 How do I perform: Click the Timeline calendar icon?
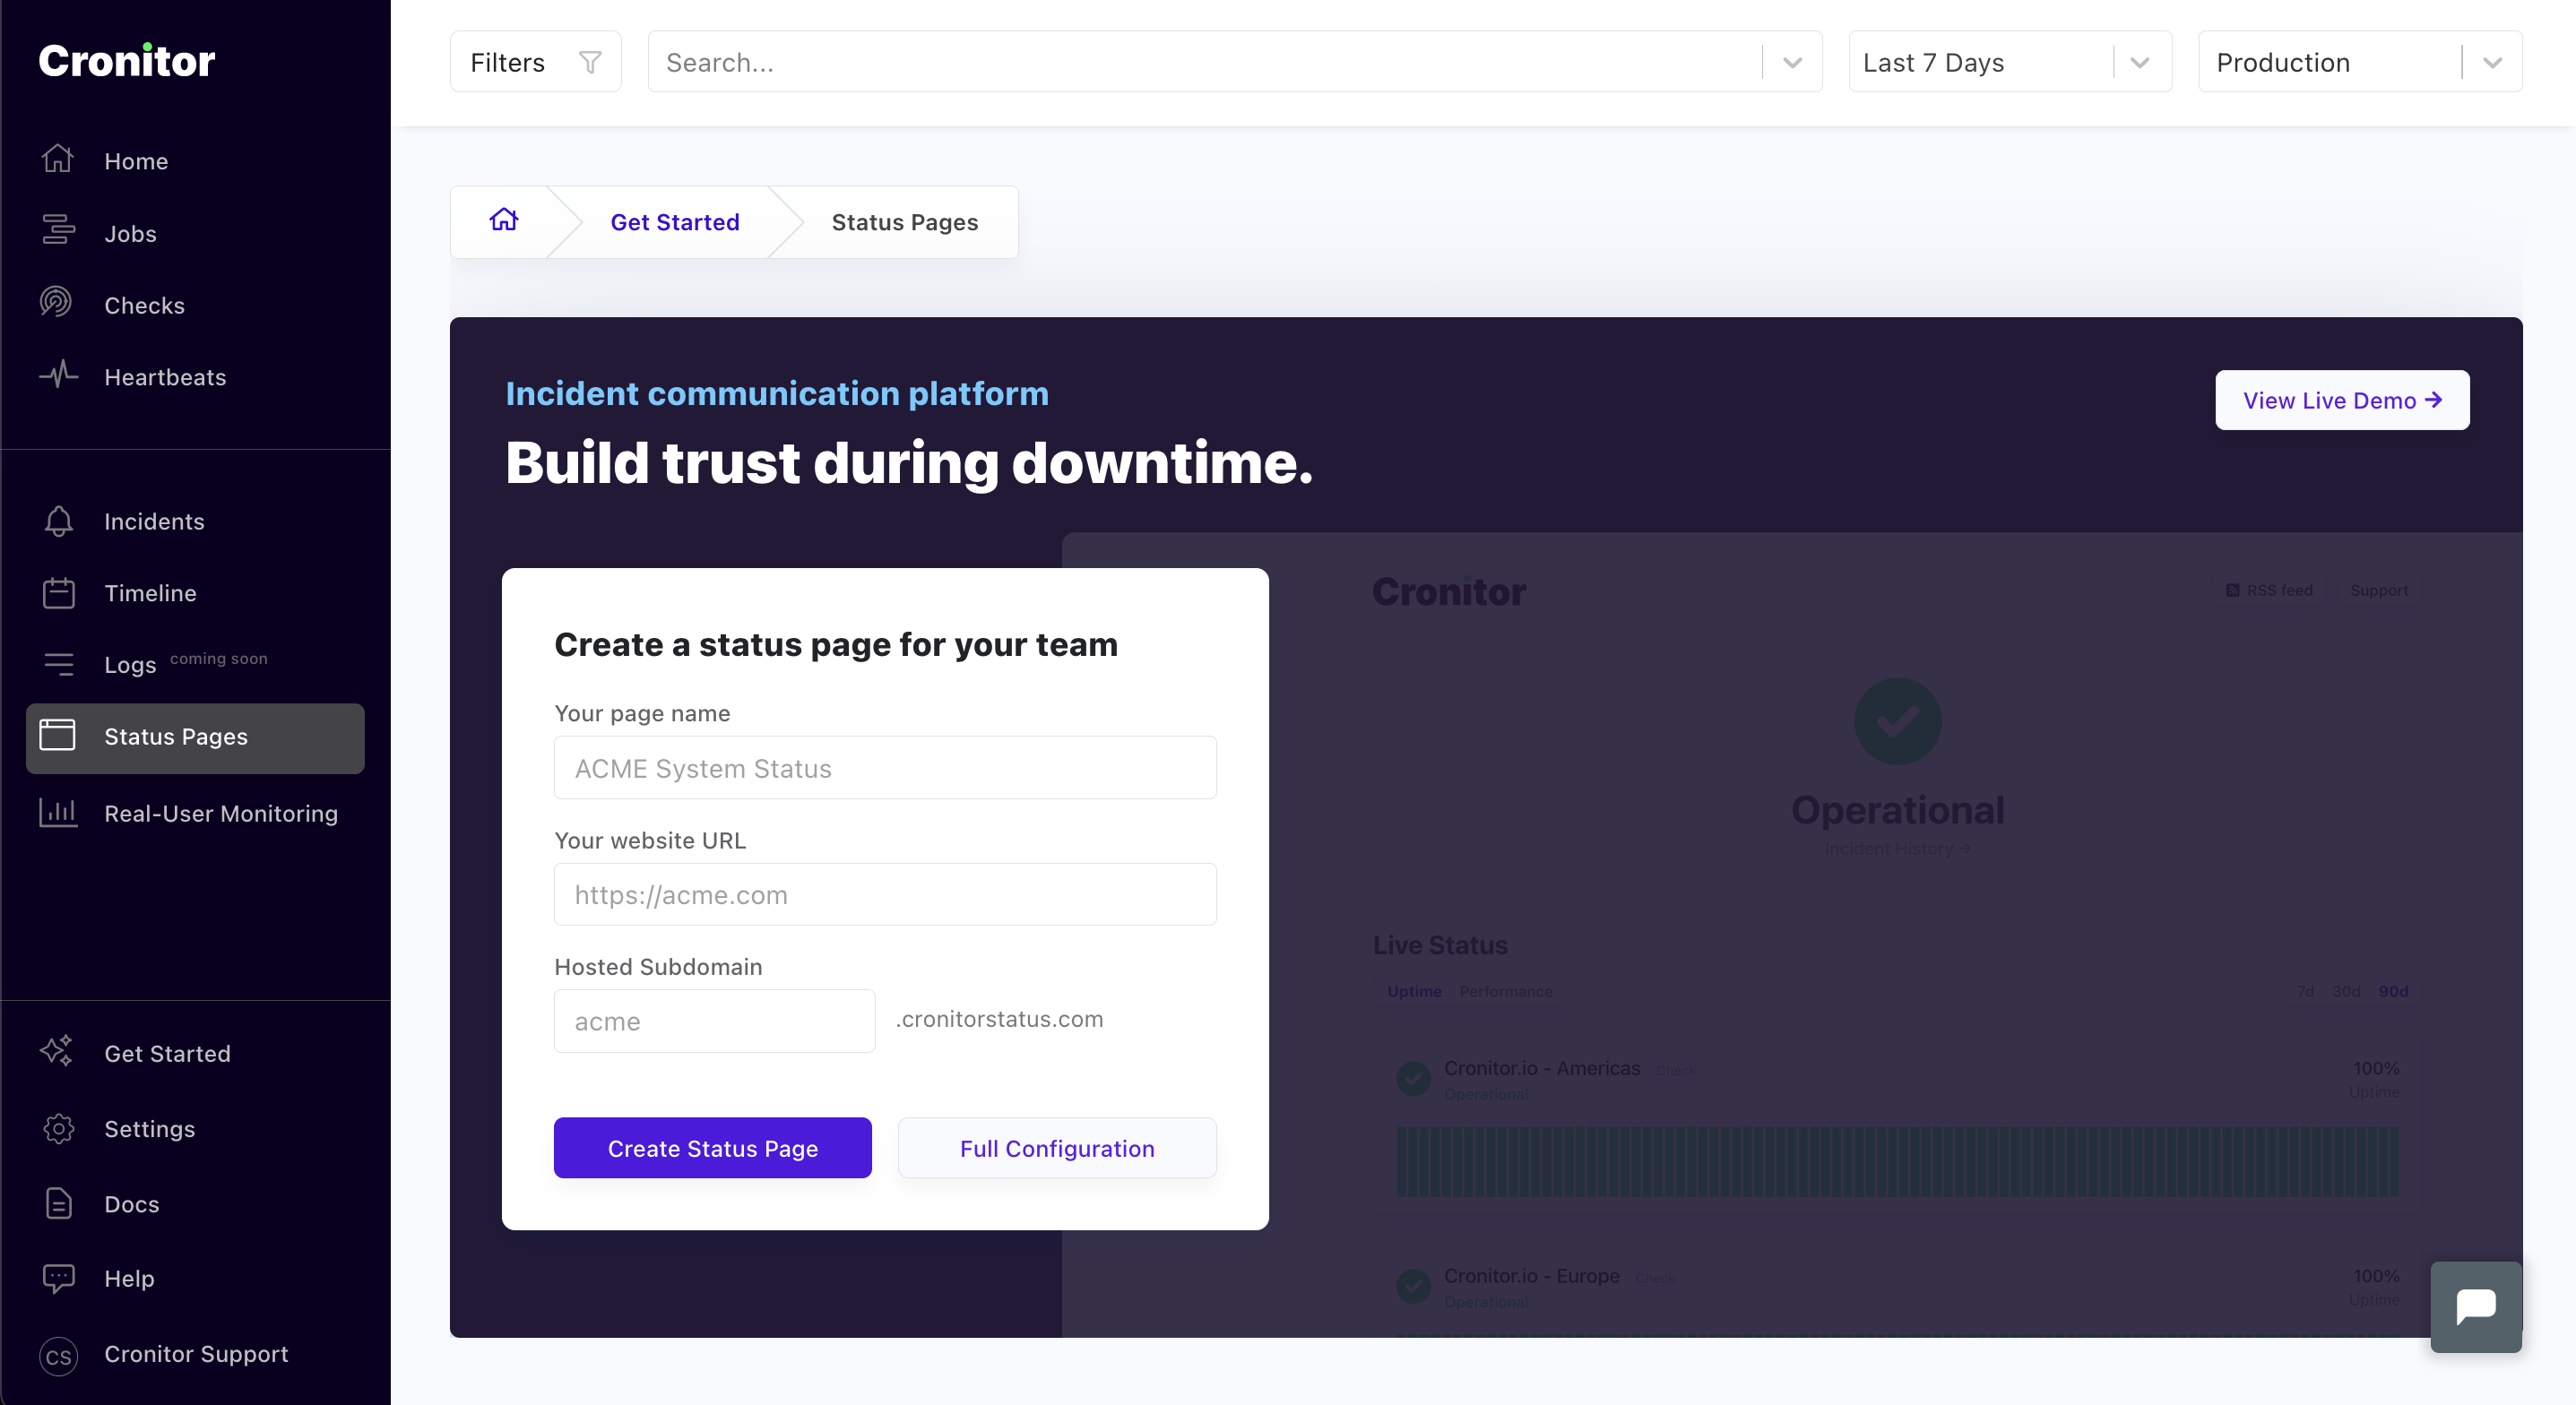click(x=59, y=593)
